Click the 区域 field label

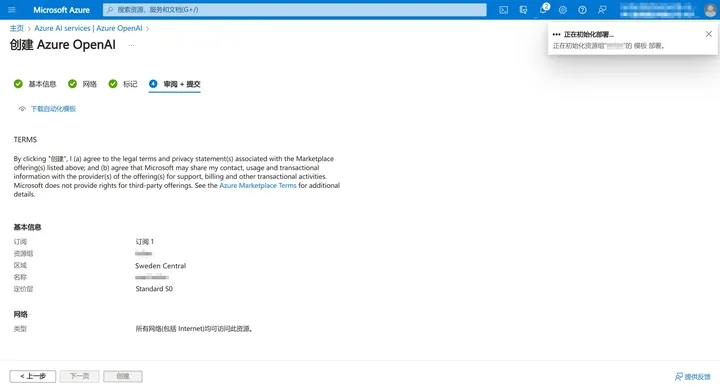[x=20, y=265]
